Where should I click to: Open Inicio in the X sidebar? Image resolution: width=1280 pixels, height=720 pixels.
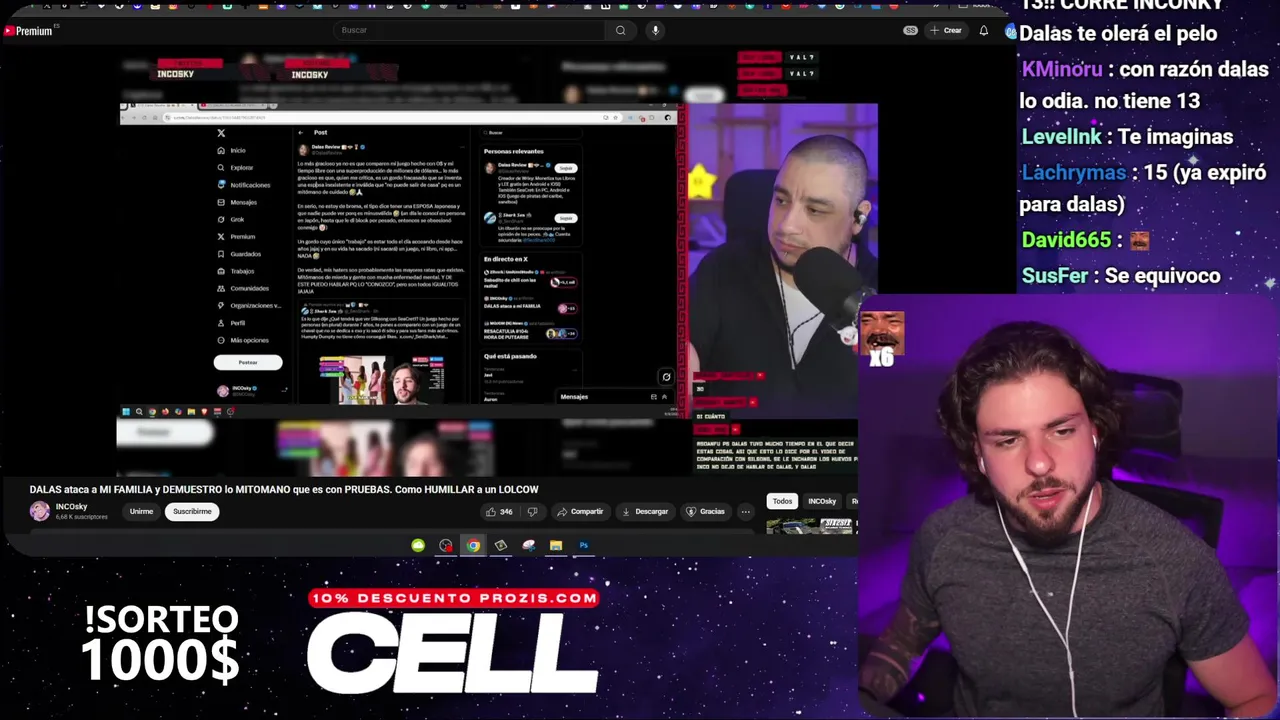pos(232,150)
